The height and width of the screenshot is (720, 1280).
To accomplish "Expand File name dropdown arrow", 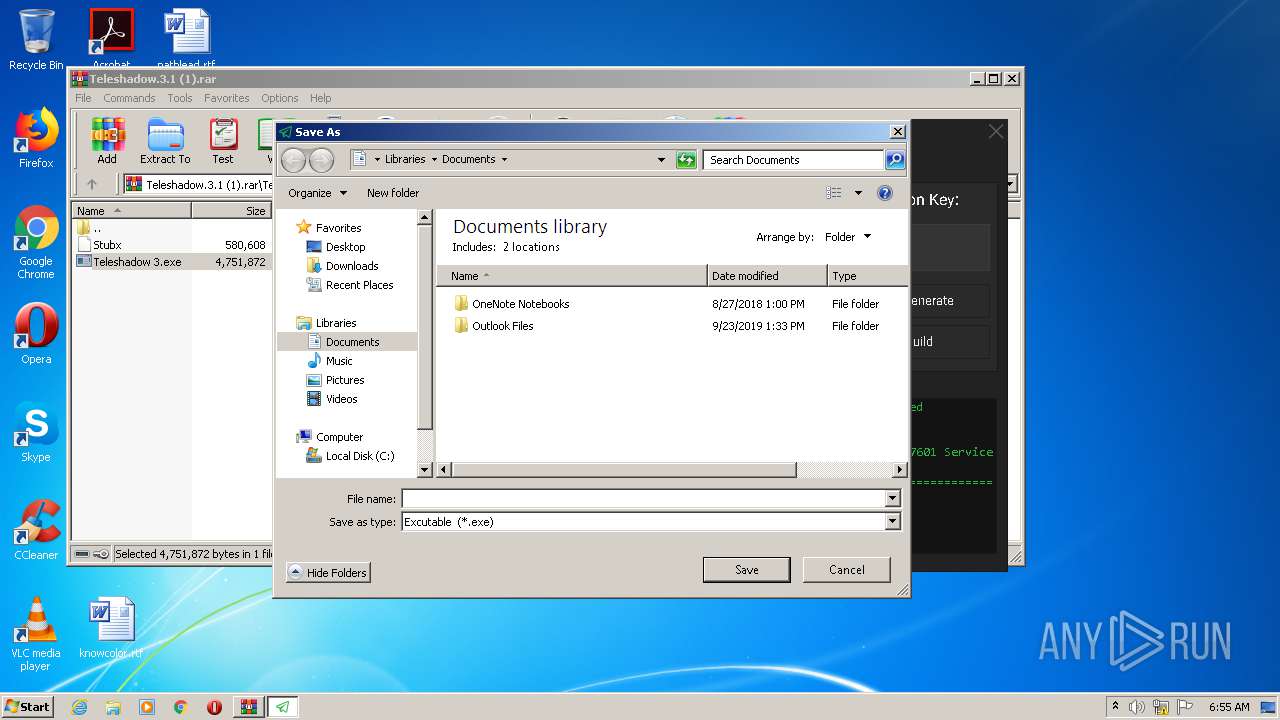I will tap(892, 498).
